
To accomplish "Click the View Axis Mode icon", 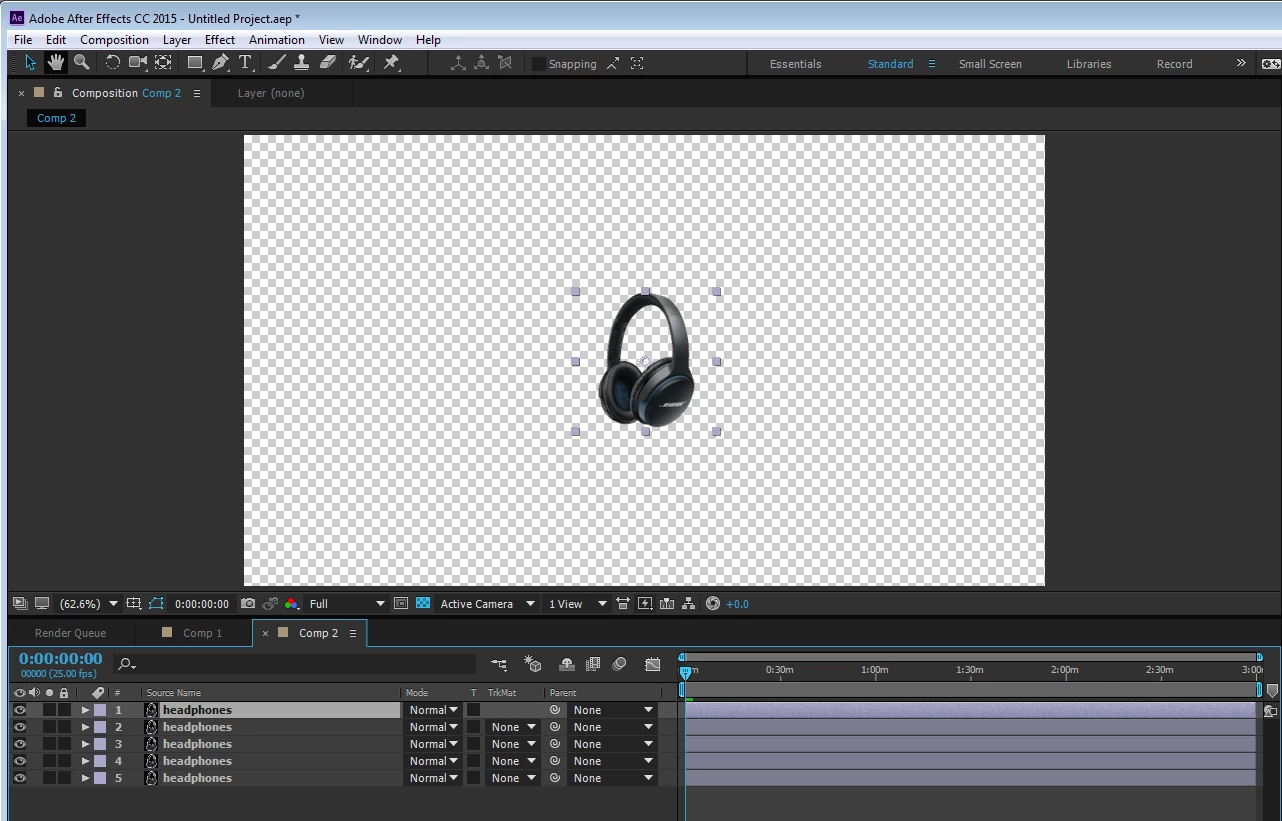I will click(x=505, y=63).
